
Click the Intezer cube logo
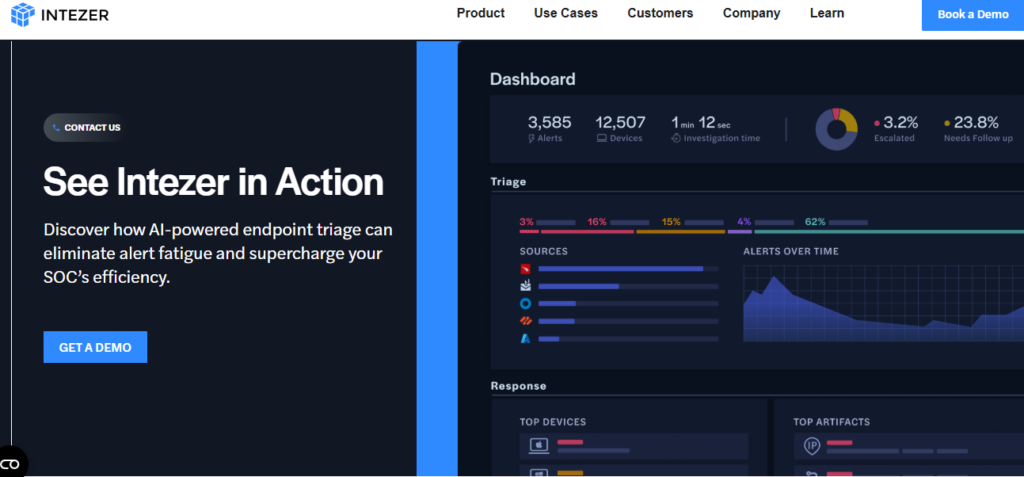[23, 14]
